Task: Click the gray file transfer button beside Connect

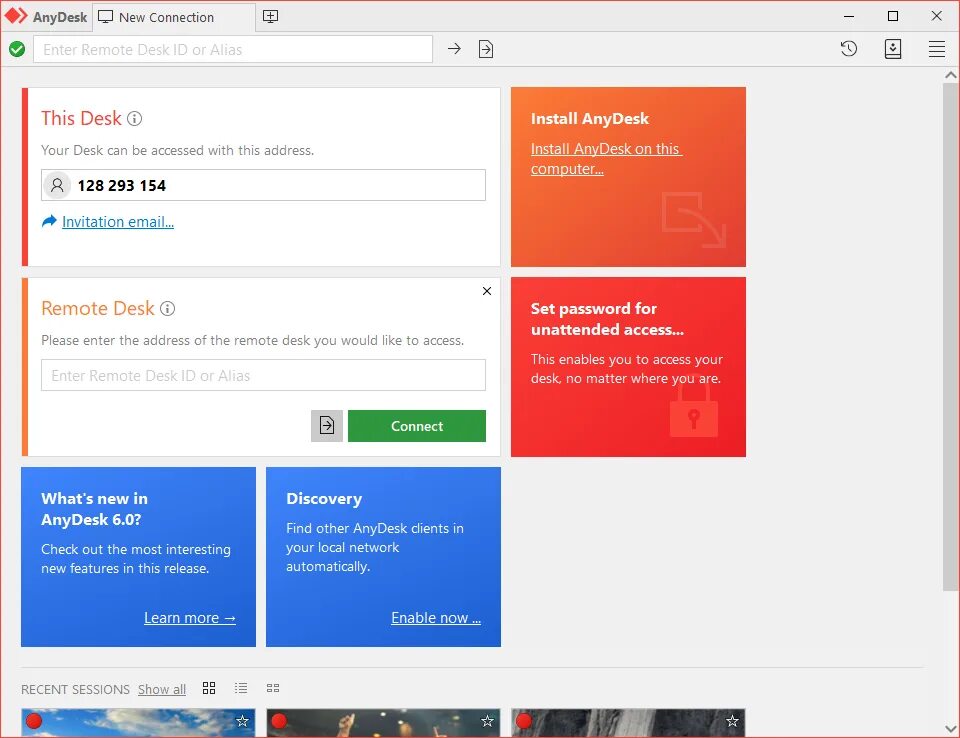Action: (327, 426)
